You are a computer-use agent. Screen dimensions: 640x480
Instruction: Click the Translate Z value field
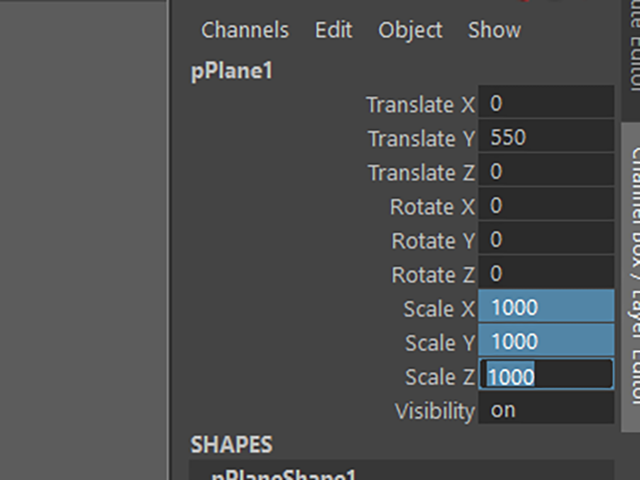pos(546,170)
